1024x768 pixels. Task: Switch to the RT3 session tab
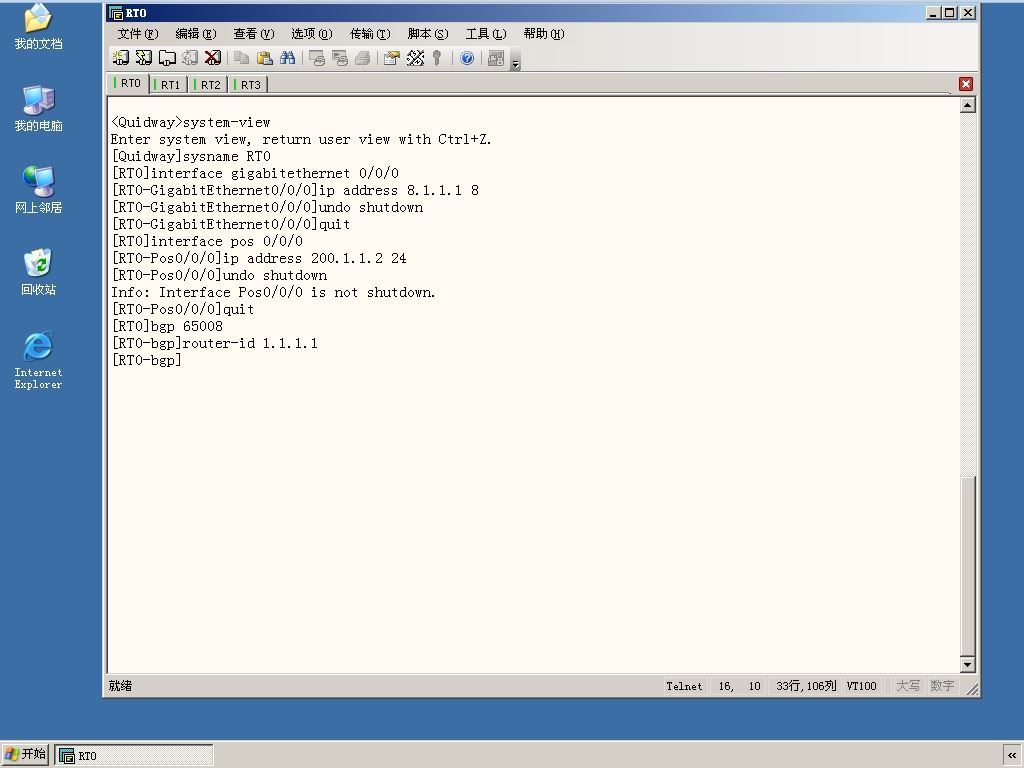pyautogui.click(x=248, y=84)
